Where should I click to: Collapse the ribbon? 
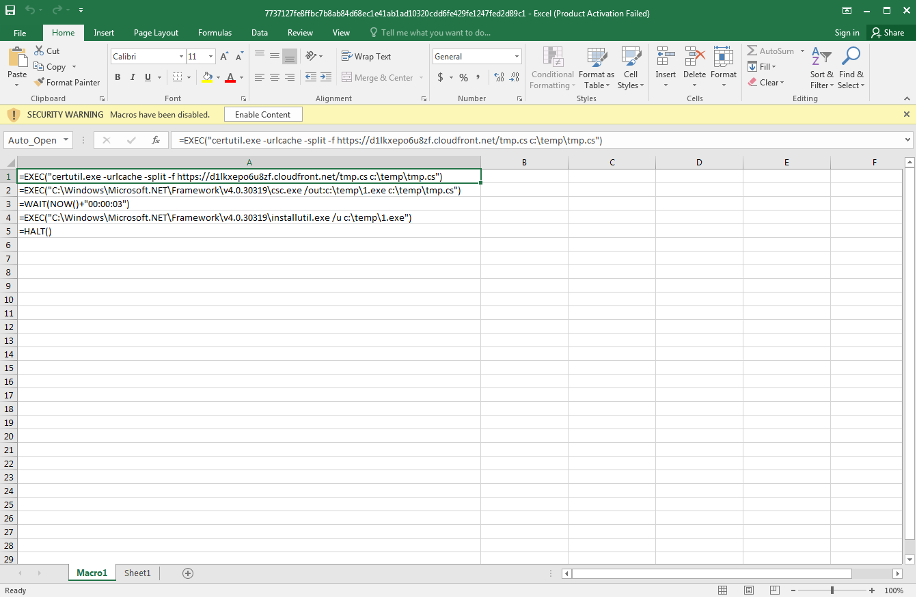tap(907, 99)
